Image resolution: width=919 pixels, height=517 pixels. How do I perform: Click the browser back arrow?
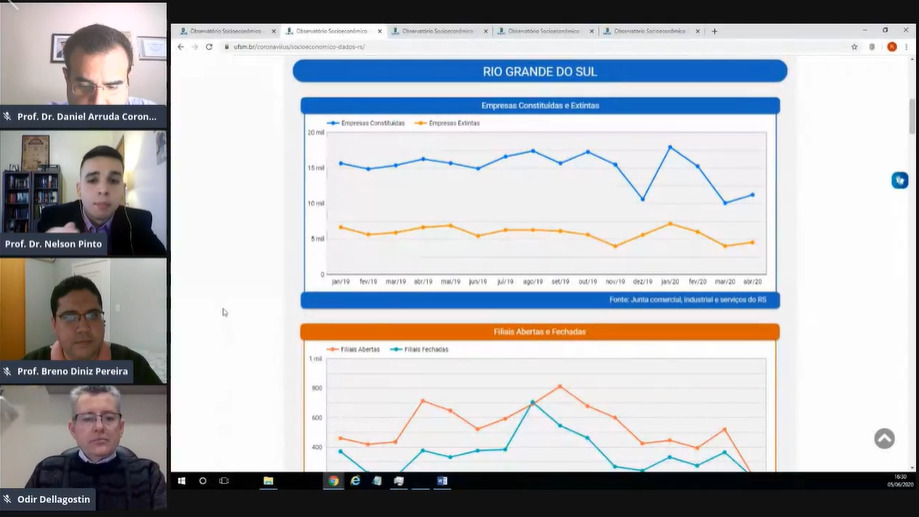tap(181, 47)
